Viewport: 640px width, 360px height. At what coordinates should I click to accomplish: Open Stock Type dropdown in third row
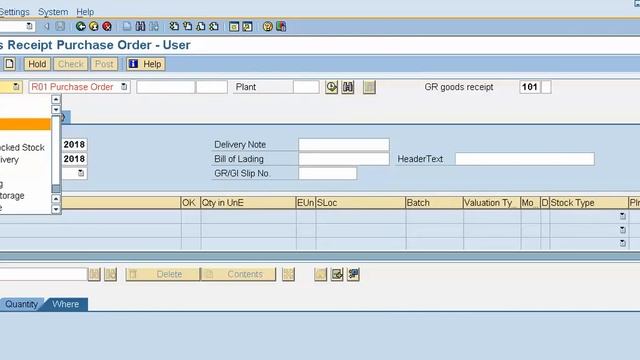(622, 243)
